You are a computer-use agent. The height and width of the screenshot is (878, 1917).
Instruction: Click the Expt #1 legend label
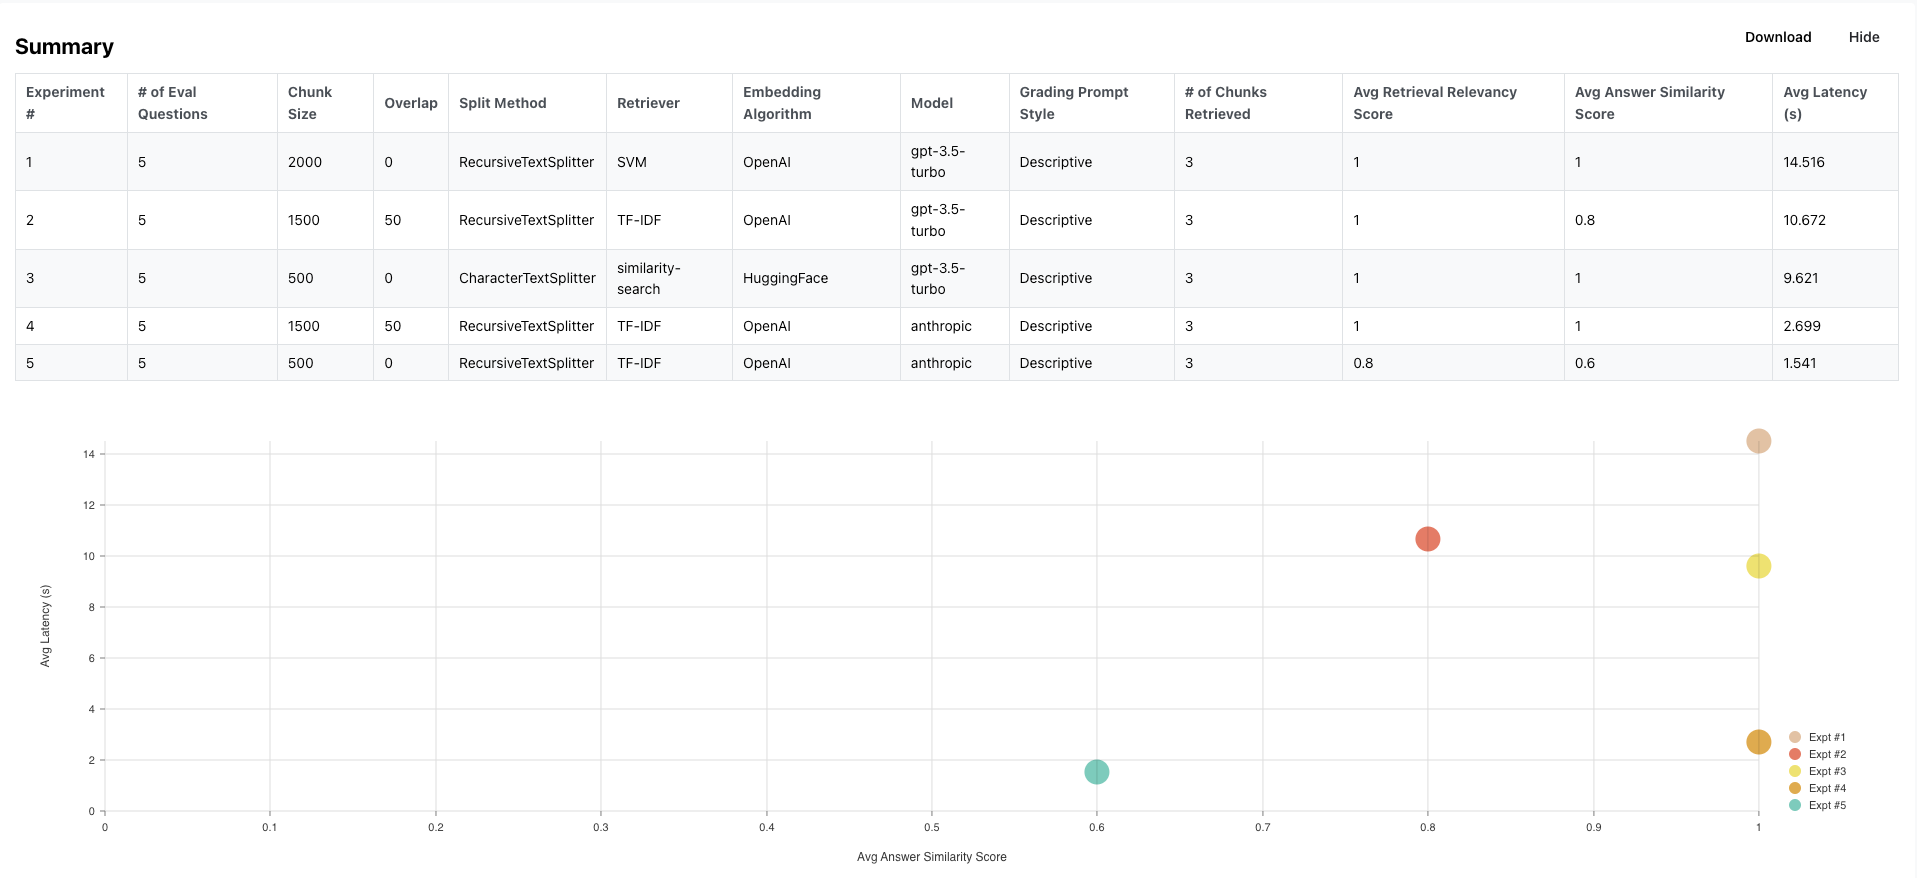tap(1827, 737)
